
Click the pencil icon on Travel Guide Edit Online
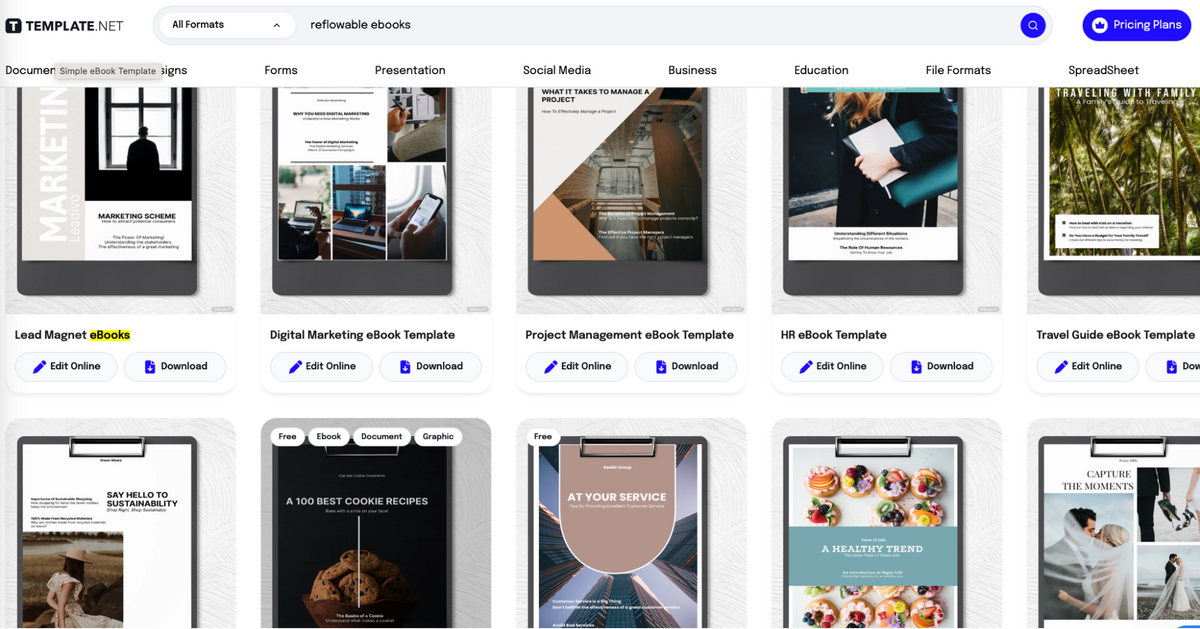[x=1062, y=367]
